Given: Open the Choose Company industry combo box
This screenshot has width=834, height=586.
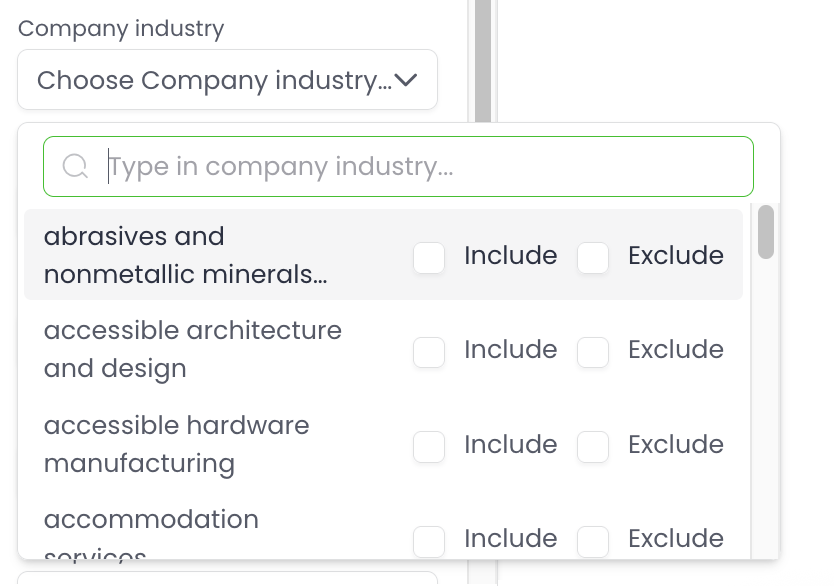Looking at the screenshot, I should click(x=215, y=80).
